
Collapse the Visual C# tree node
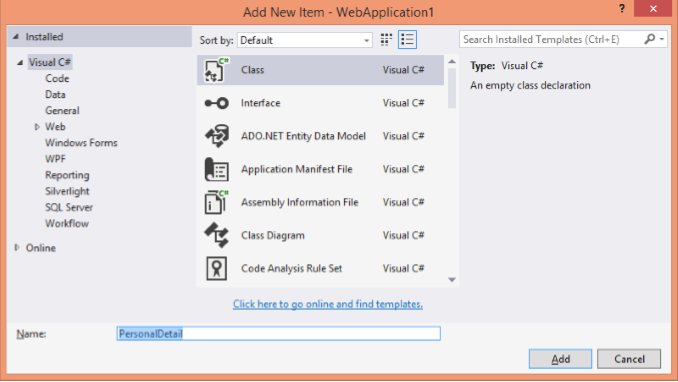tap(20, 62)
